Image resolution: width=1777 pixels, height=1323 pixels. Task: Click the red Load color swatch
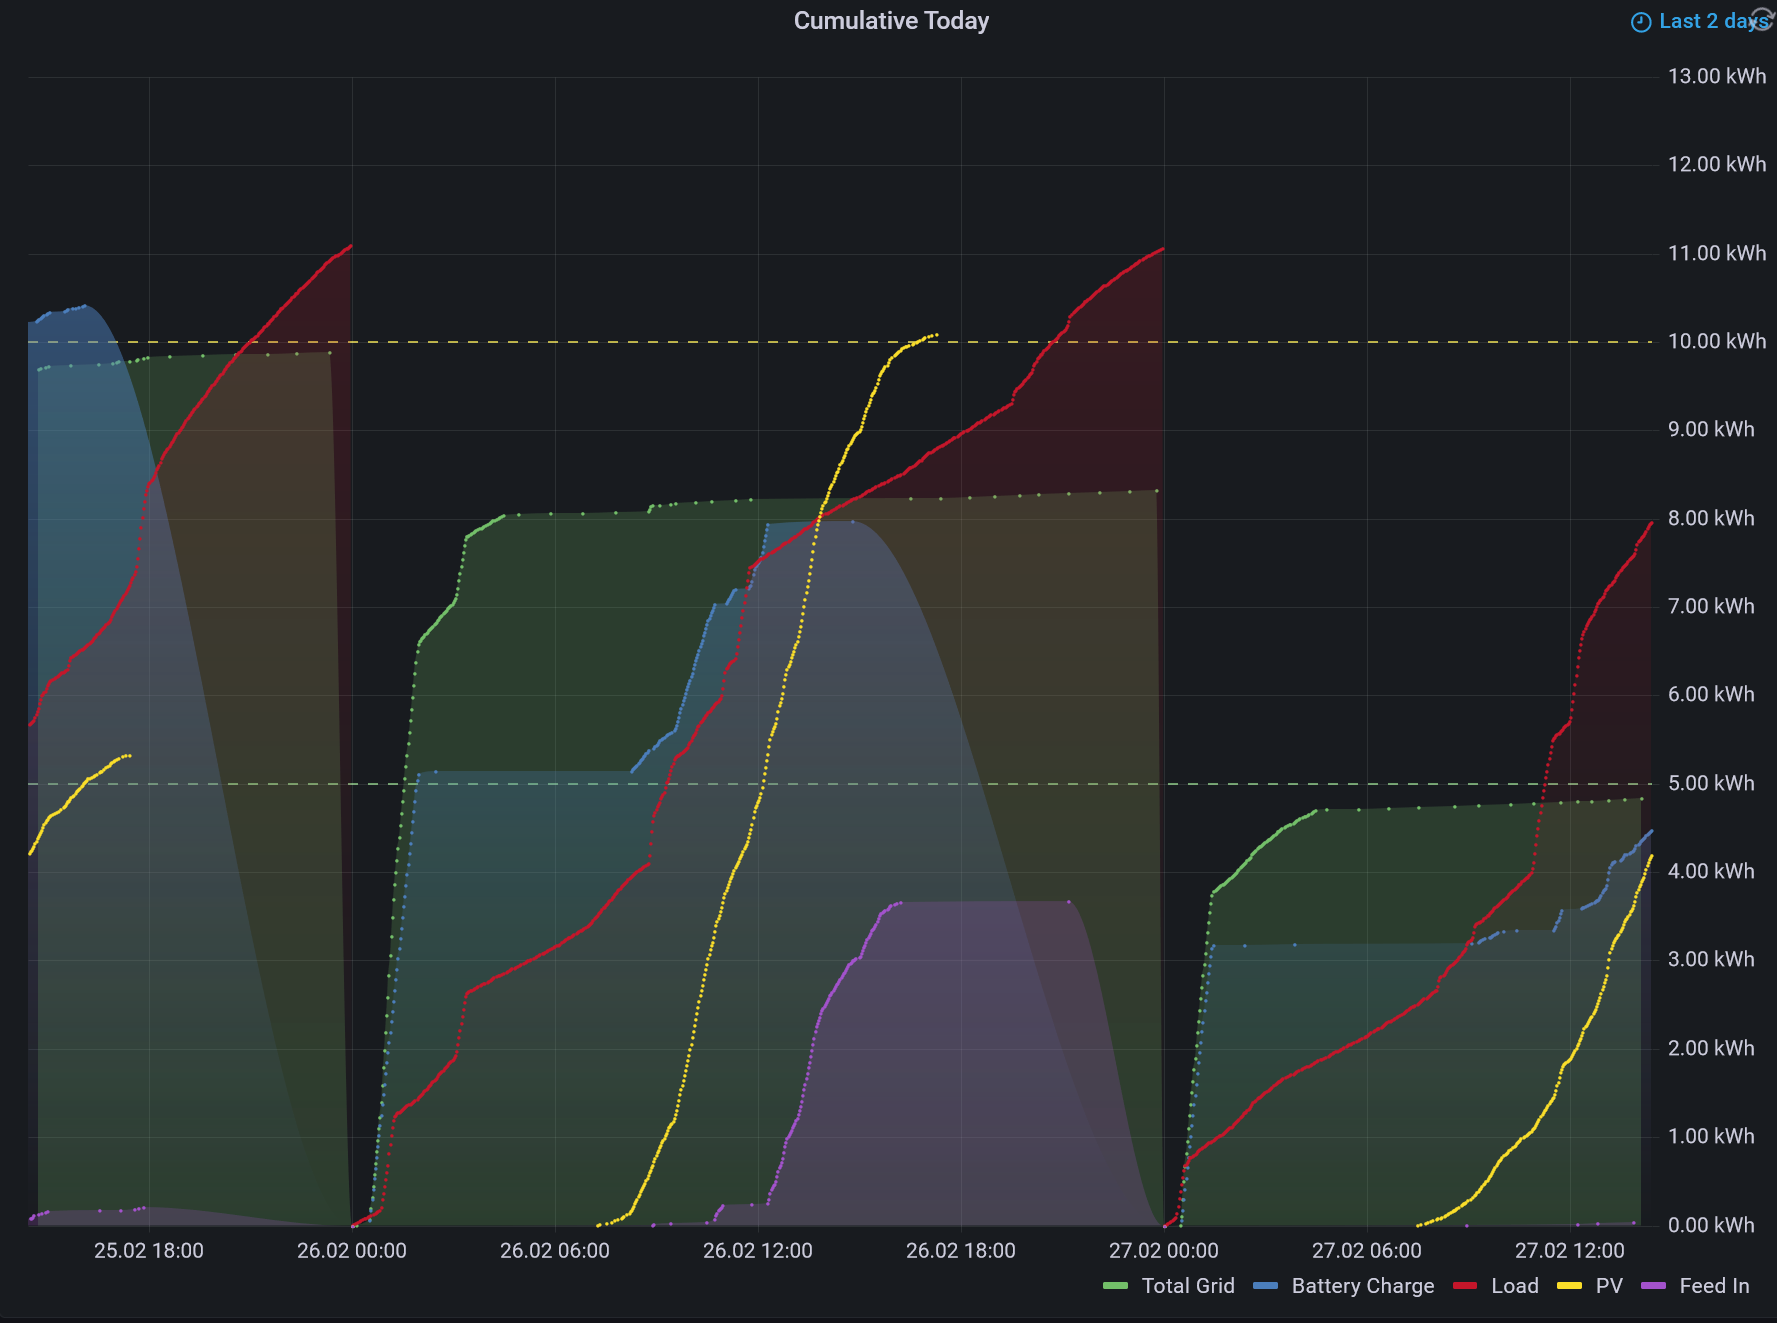coord(1465,1286)
